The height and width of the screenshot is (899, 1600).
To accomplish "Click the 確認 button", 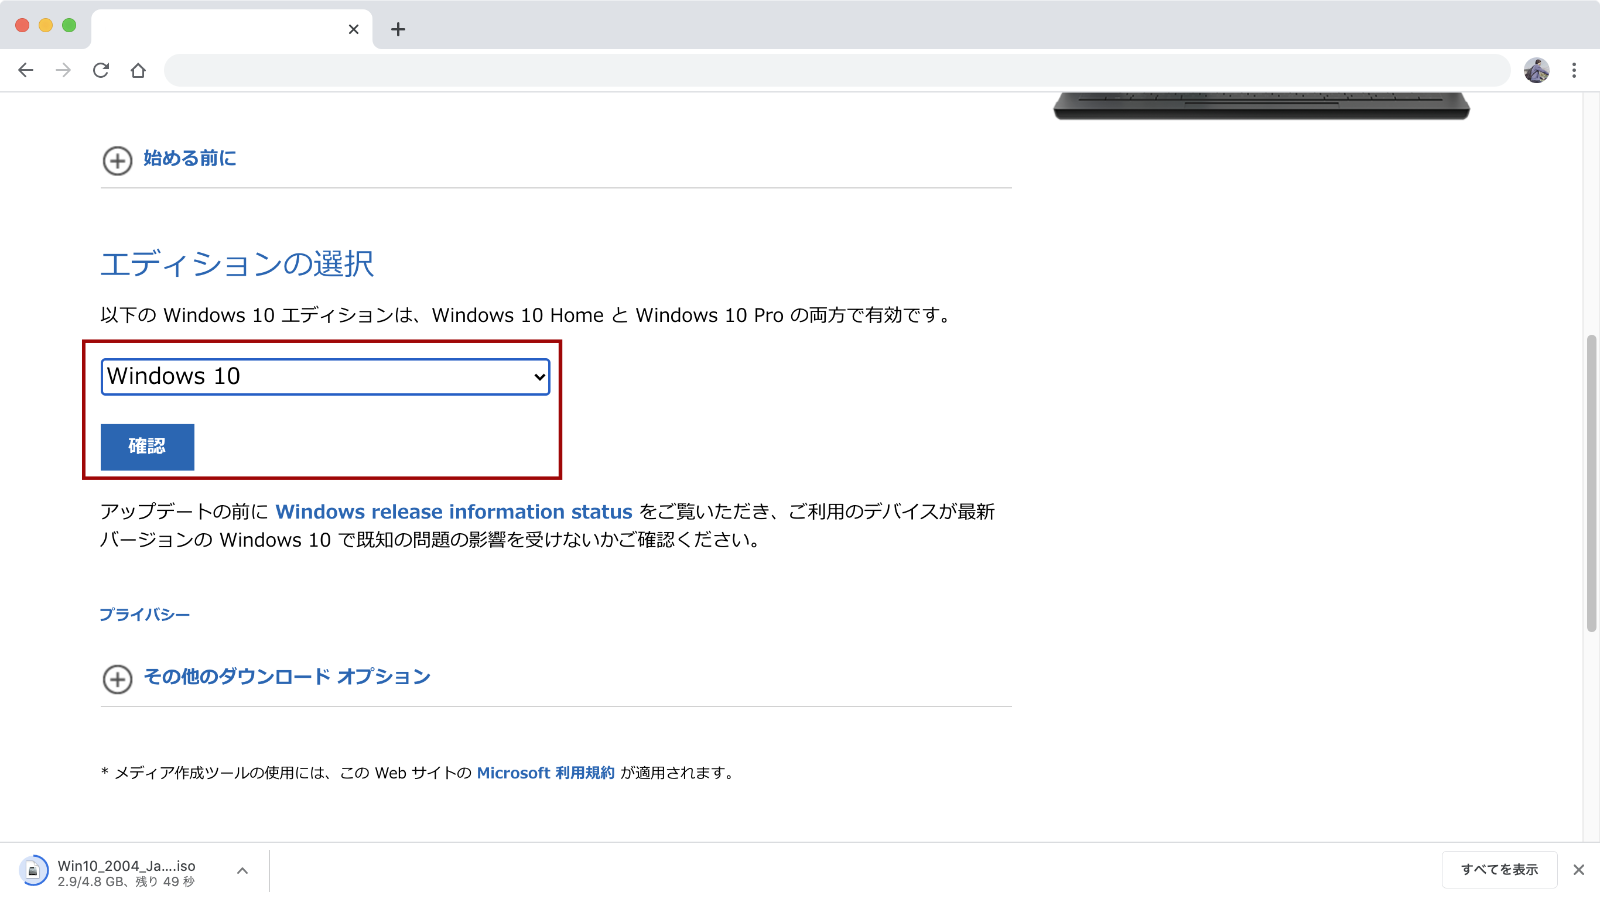I will tap(147, 447).
